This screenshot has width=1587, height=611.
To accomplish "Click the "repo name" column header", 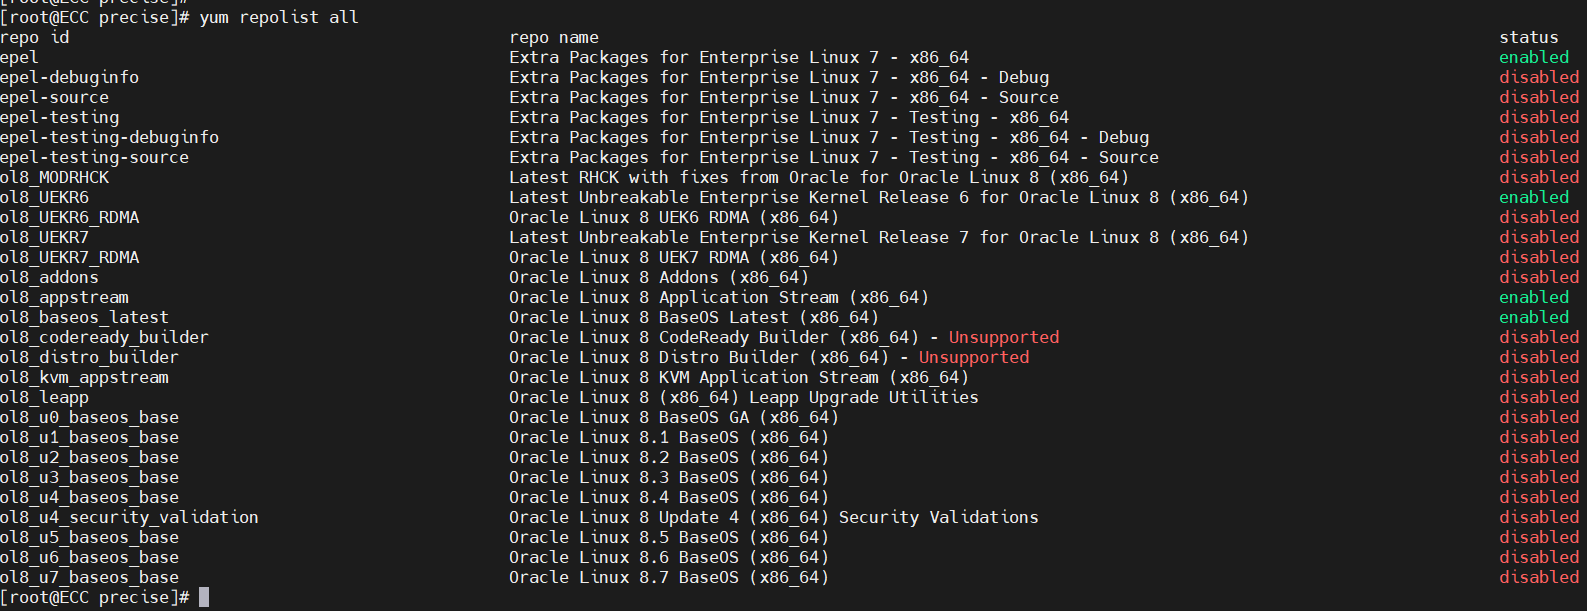I will coord(554,37).
